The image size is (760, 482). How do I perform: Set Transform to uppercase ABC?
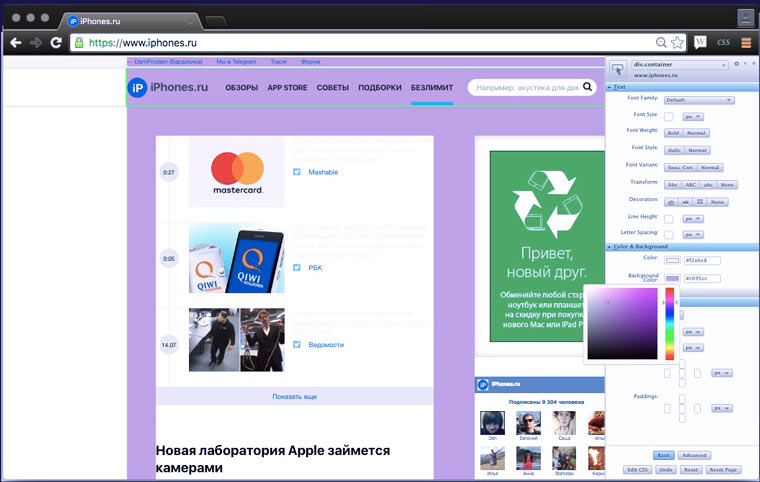pos(691,185)
